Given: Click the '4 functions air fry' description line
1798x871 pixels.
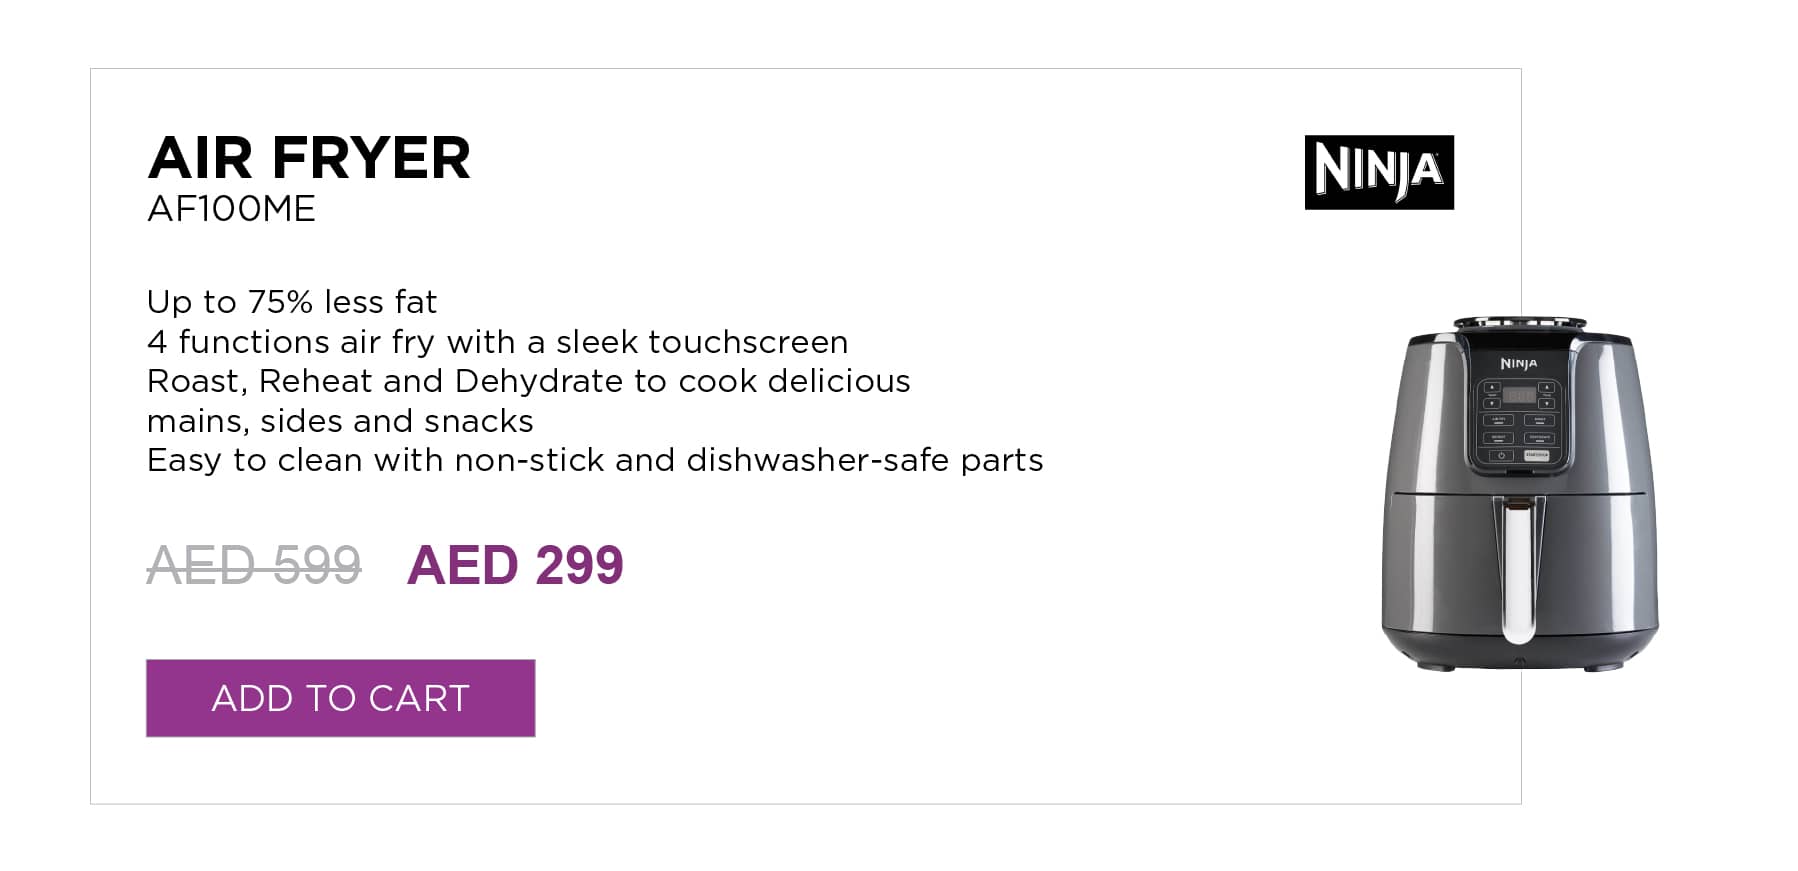Looking at the screenshot, I should click(498, 342).
